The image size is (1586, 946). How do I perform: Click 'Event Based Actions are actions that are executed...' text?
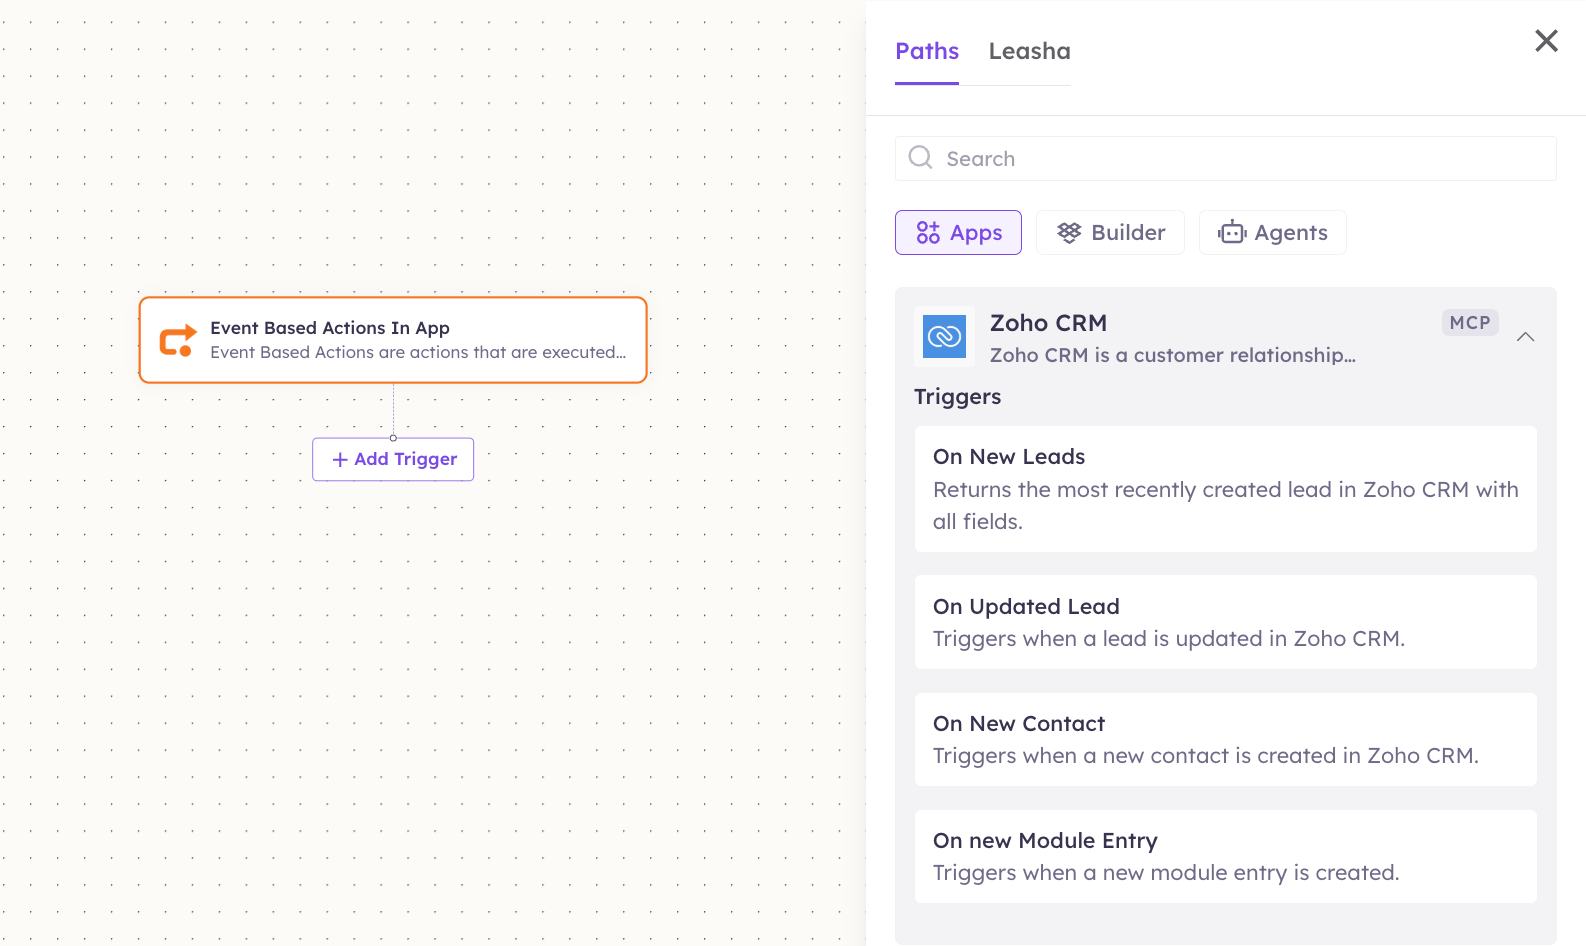tap(418, 353)
